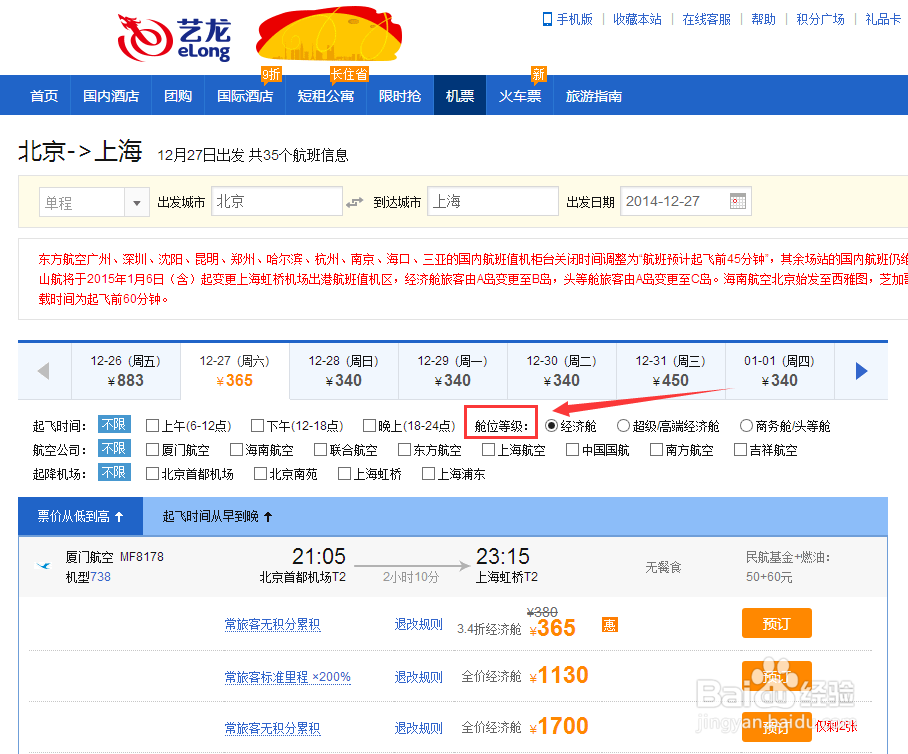Click the right arrow to show later dates
Screen dimensions: 908x754
pyautogui.click(x=861, y=371)
